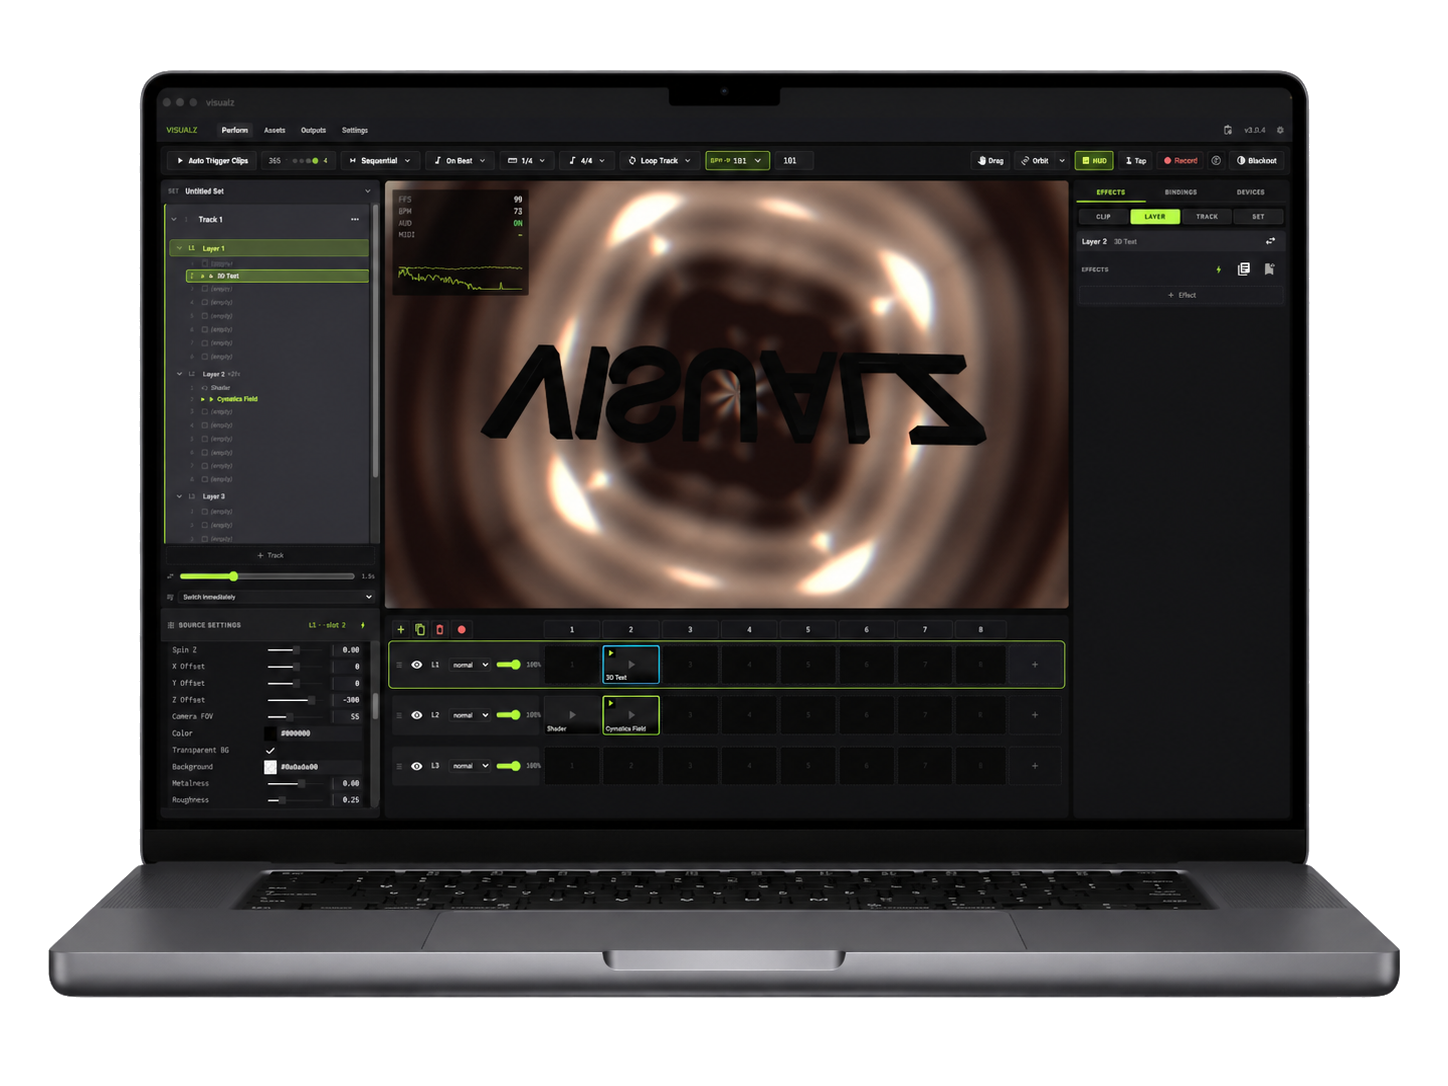Click the L1 opacity slider

508,665
